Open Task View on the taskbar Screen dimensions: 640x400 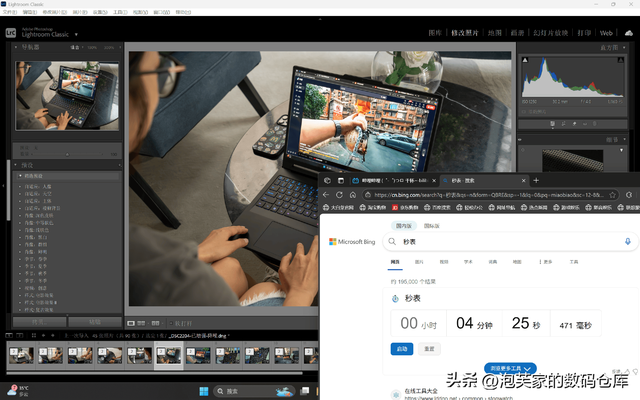pyautogui.click(x=304, y=391)
